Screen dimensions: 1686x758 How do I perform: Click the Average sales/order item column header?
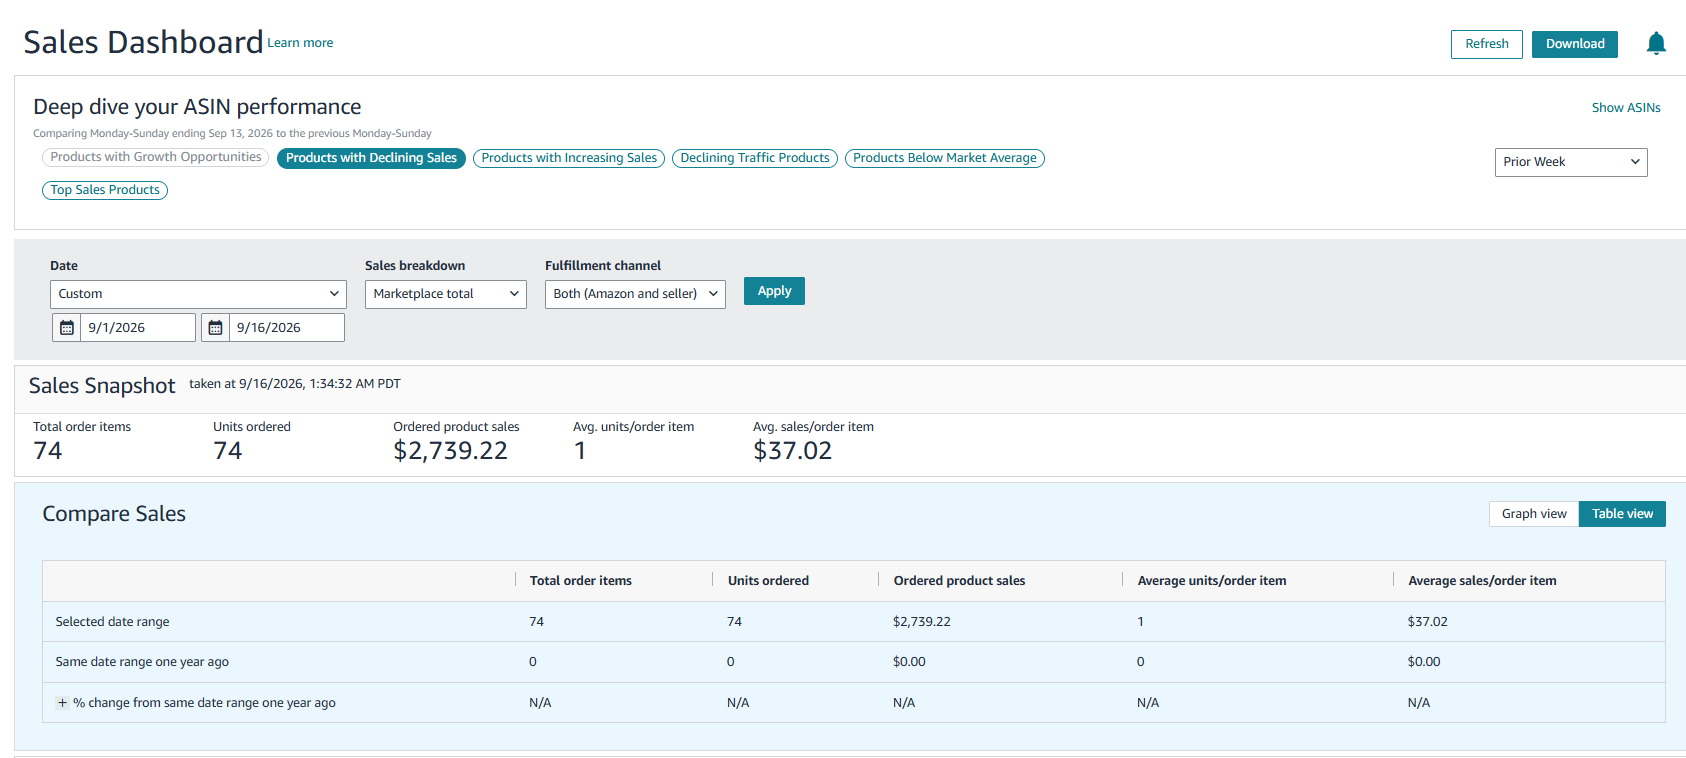pyautogui.click(x=1482, y=581)
